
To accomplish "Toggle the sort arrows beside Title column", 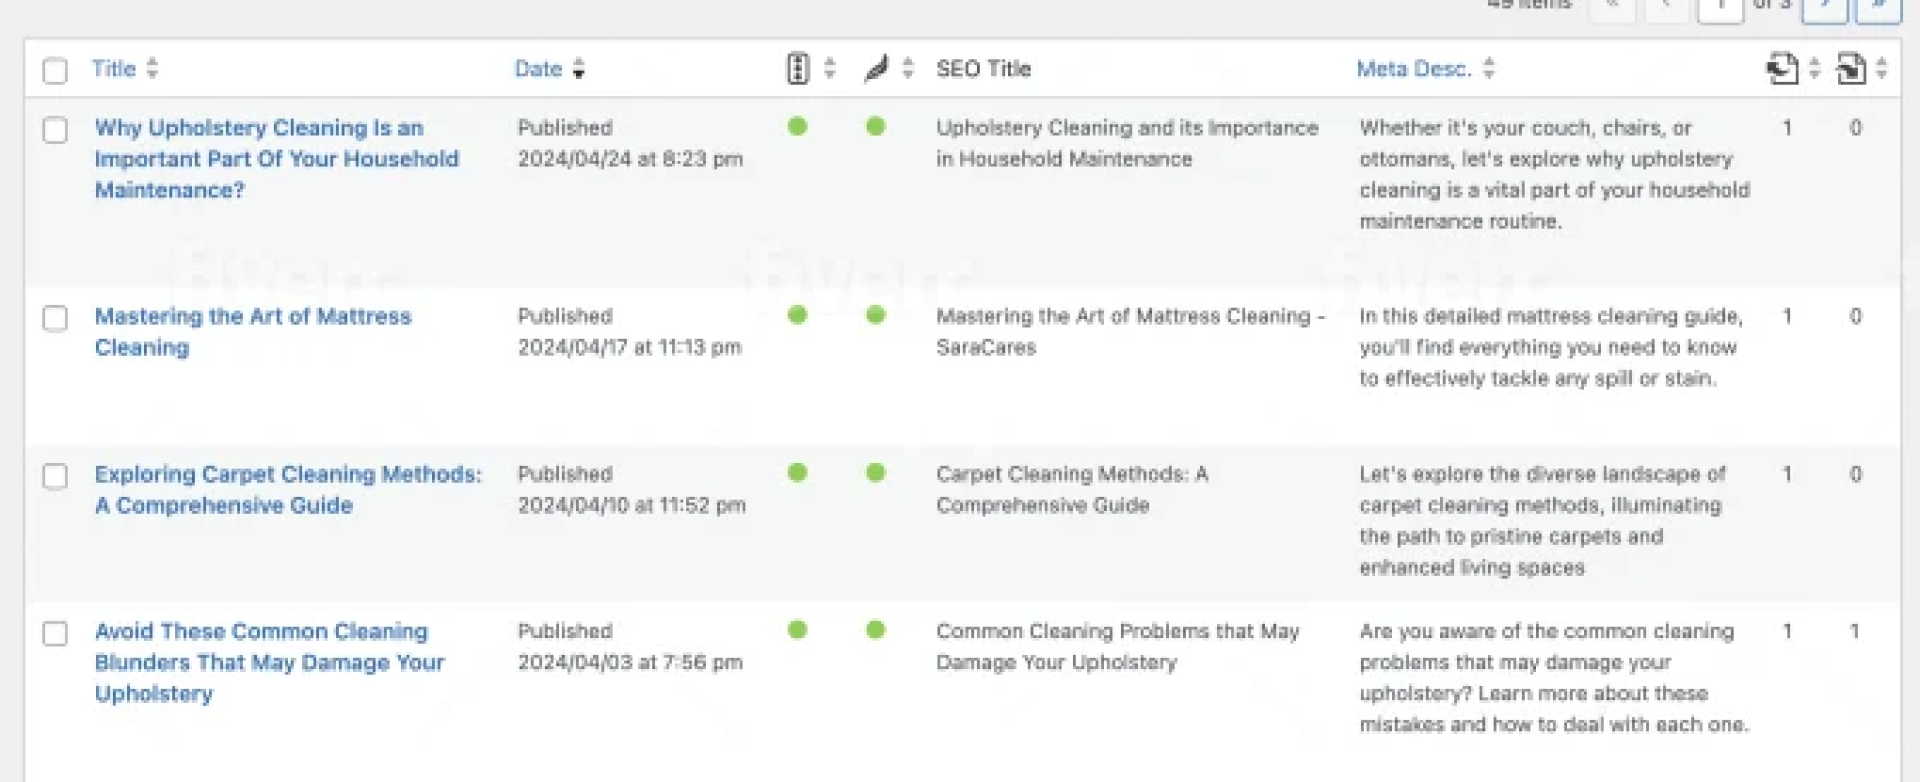I will (x=152, y=69).
